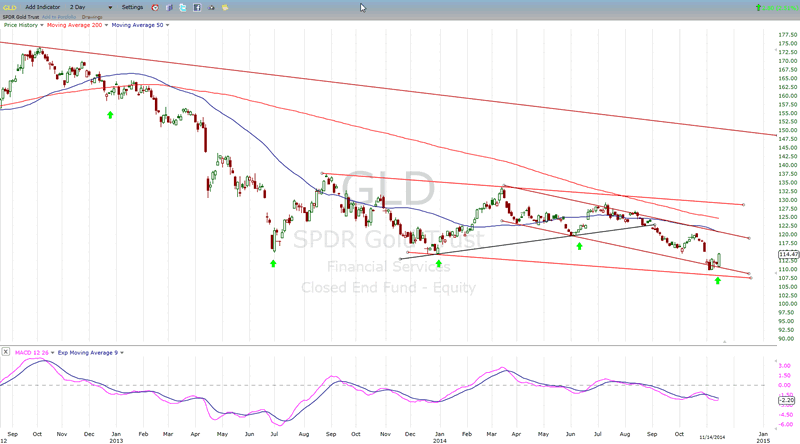800x444 pixels.
Task: Click the 150.00 price axis label
Action: click(788, 130)
